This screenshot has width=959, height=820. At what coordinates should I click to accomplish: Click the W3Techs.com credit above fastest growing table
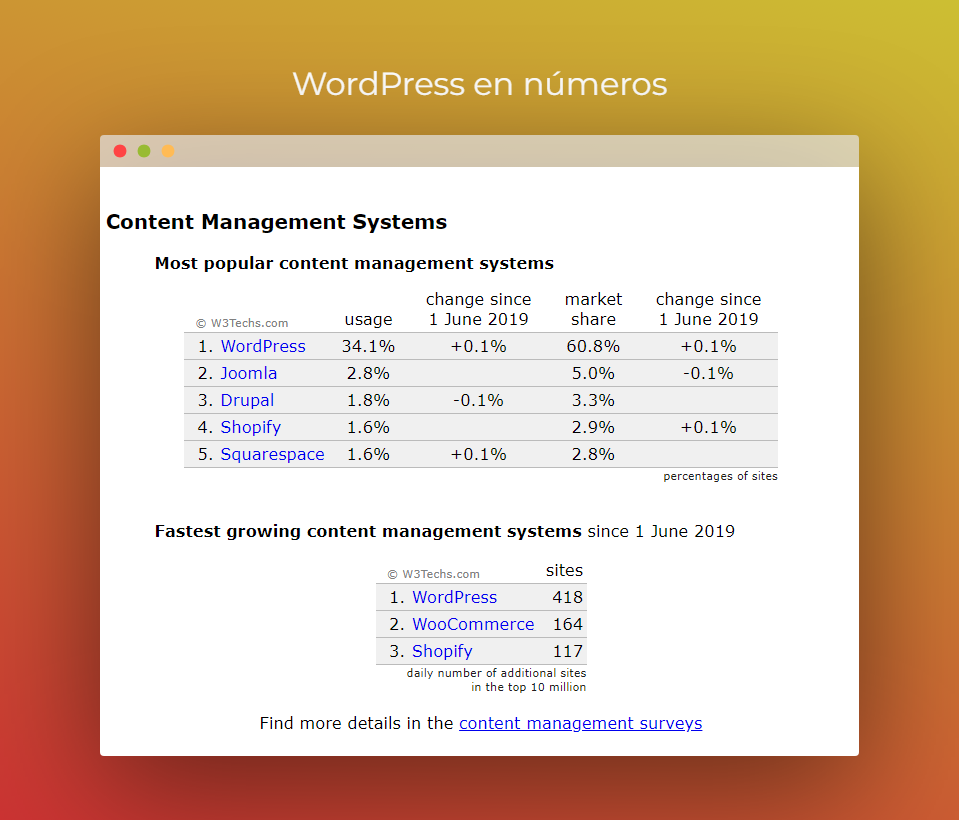pos(434,574)
